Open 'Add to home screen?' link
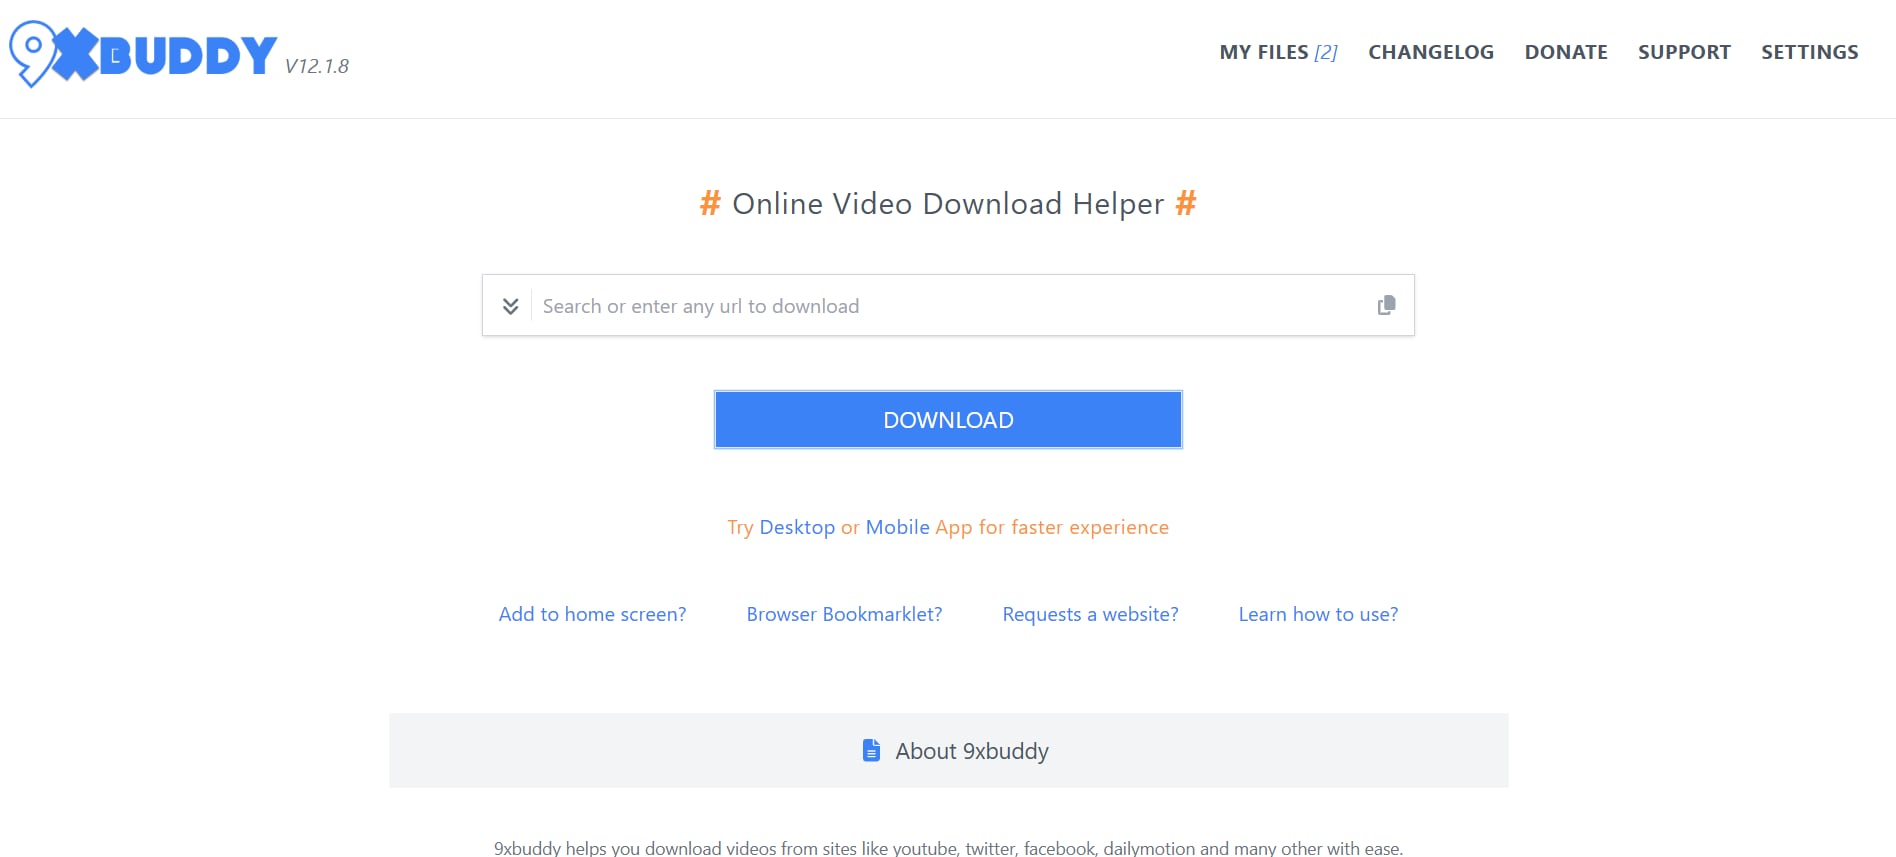Viewport: 1896px width, 857px height. click(x=592, y=614)
